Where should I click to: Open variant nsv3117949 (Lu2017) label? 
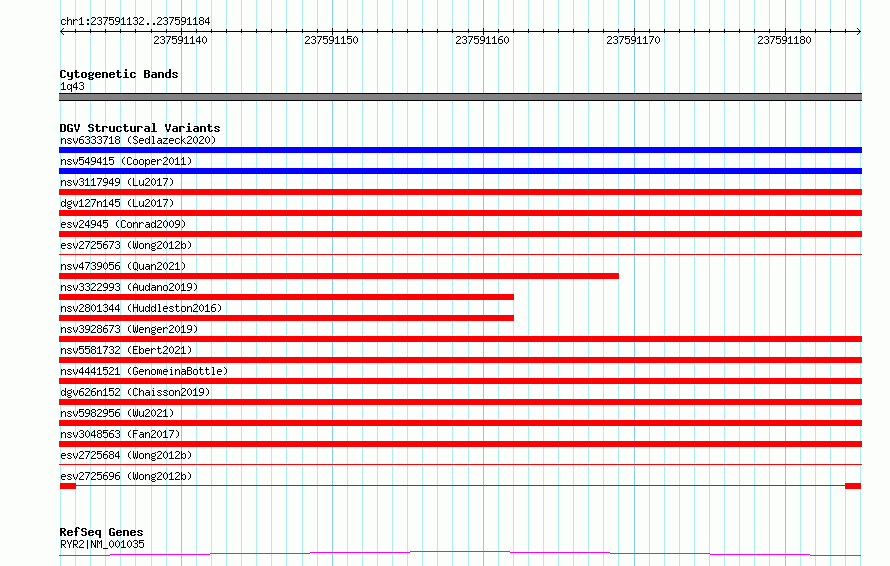point(117,182)
